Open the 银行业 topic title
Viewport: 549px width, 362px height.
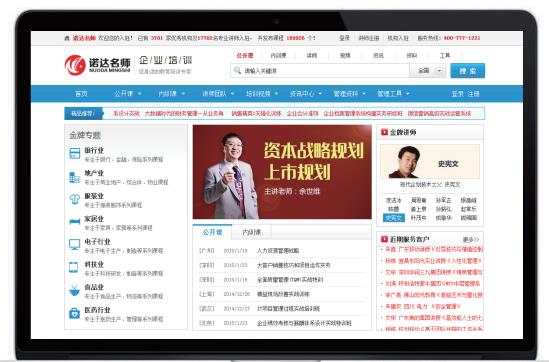[x=94, y=151]
